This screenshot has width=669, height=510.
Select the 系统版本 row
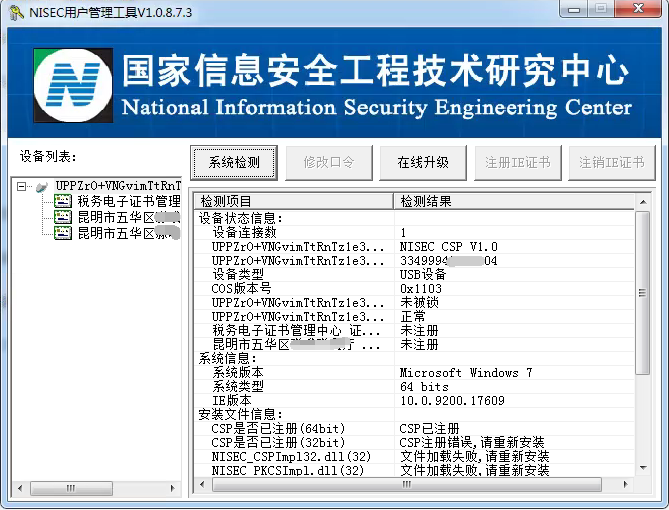pyautogui.click(x=414, y=373)
